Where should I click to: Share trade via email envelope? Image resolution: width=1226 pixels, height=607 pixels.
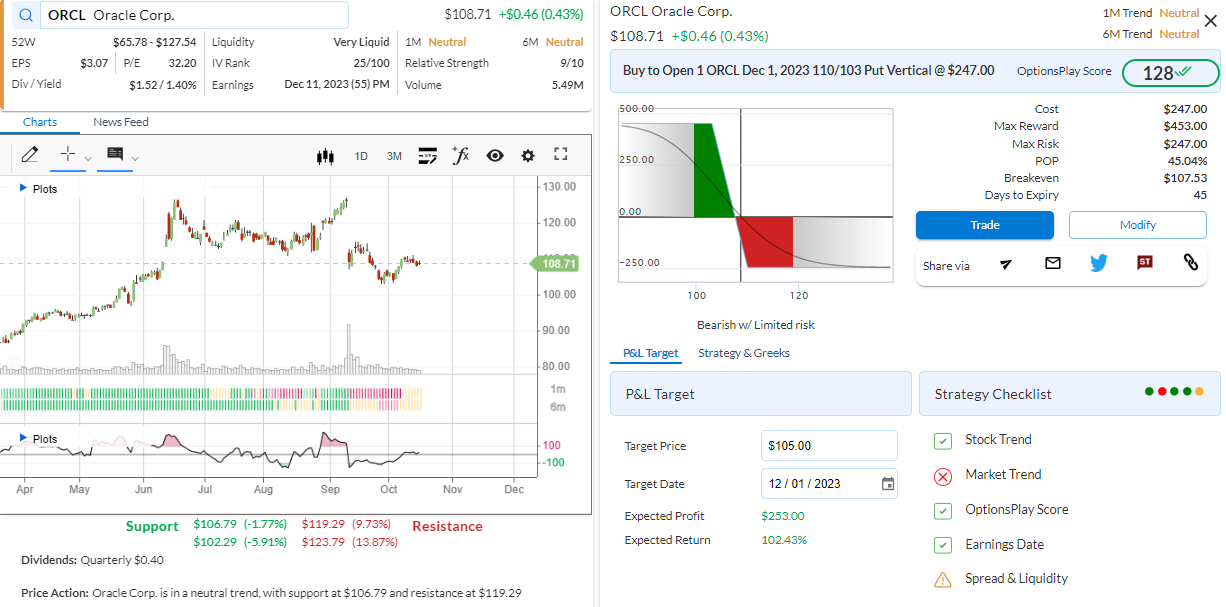[1052, 263]
